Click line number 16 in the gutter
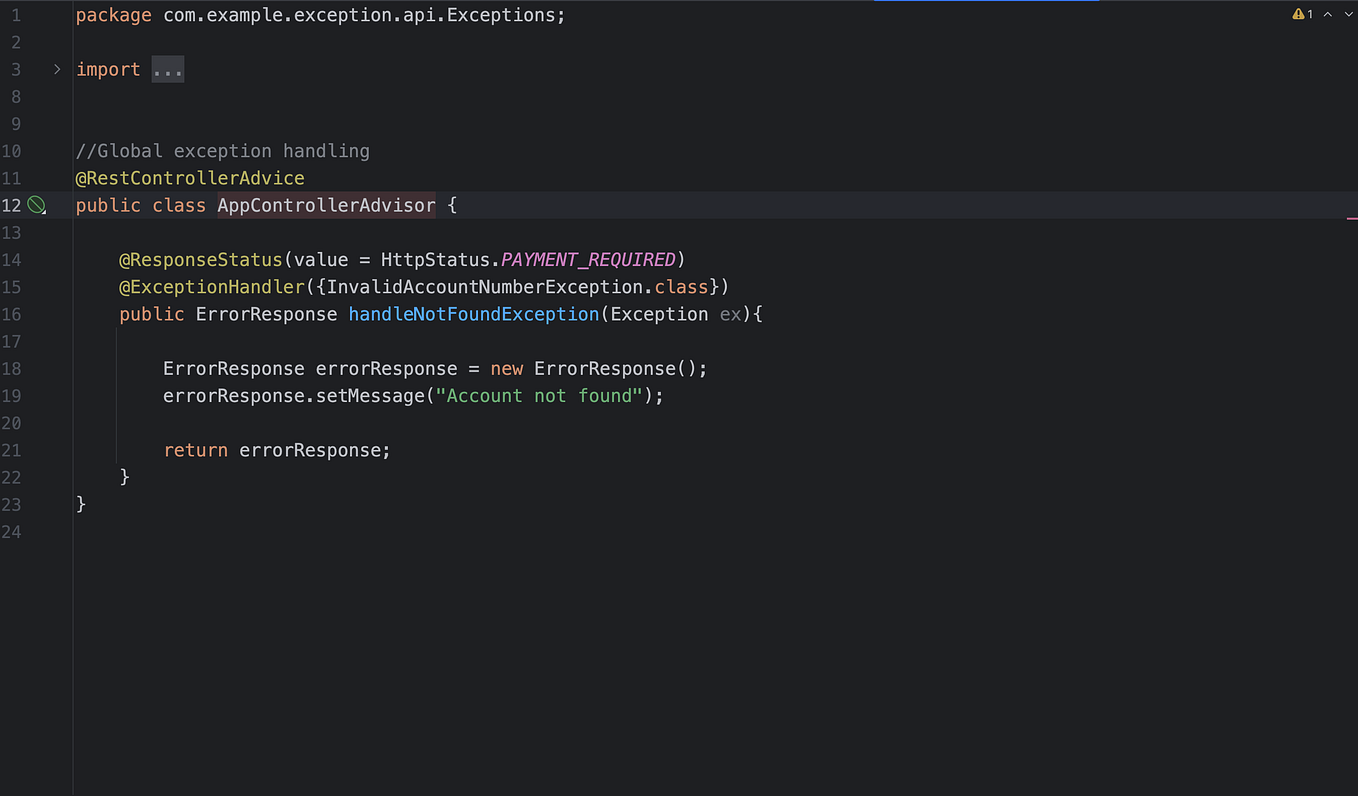This screenshot has height=796, width=1358. coord(11,314)
